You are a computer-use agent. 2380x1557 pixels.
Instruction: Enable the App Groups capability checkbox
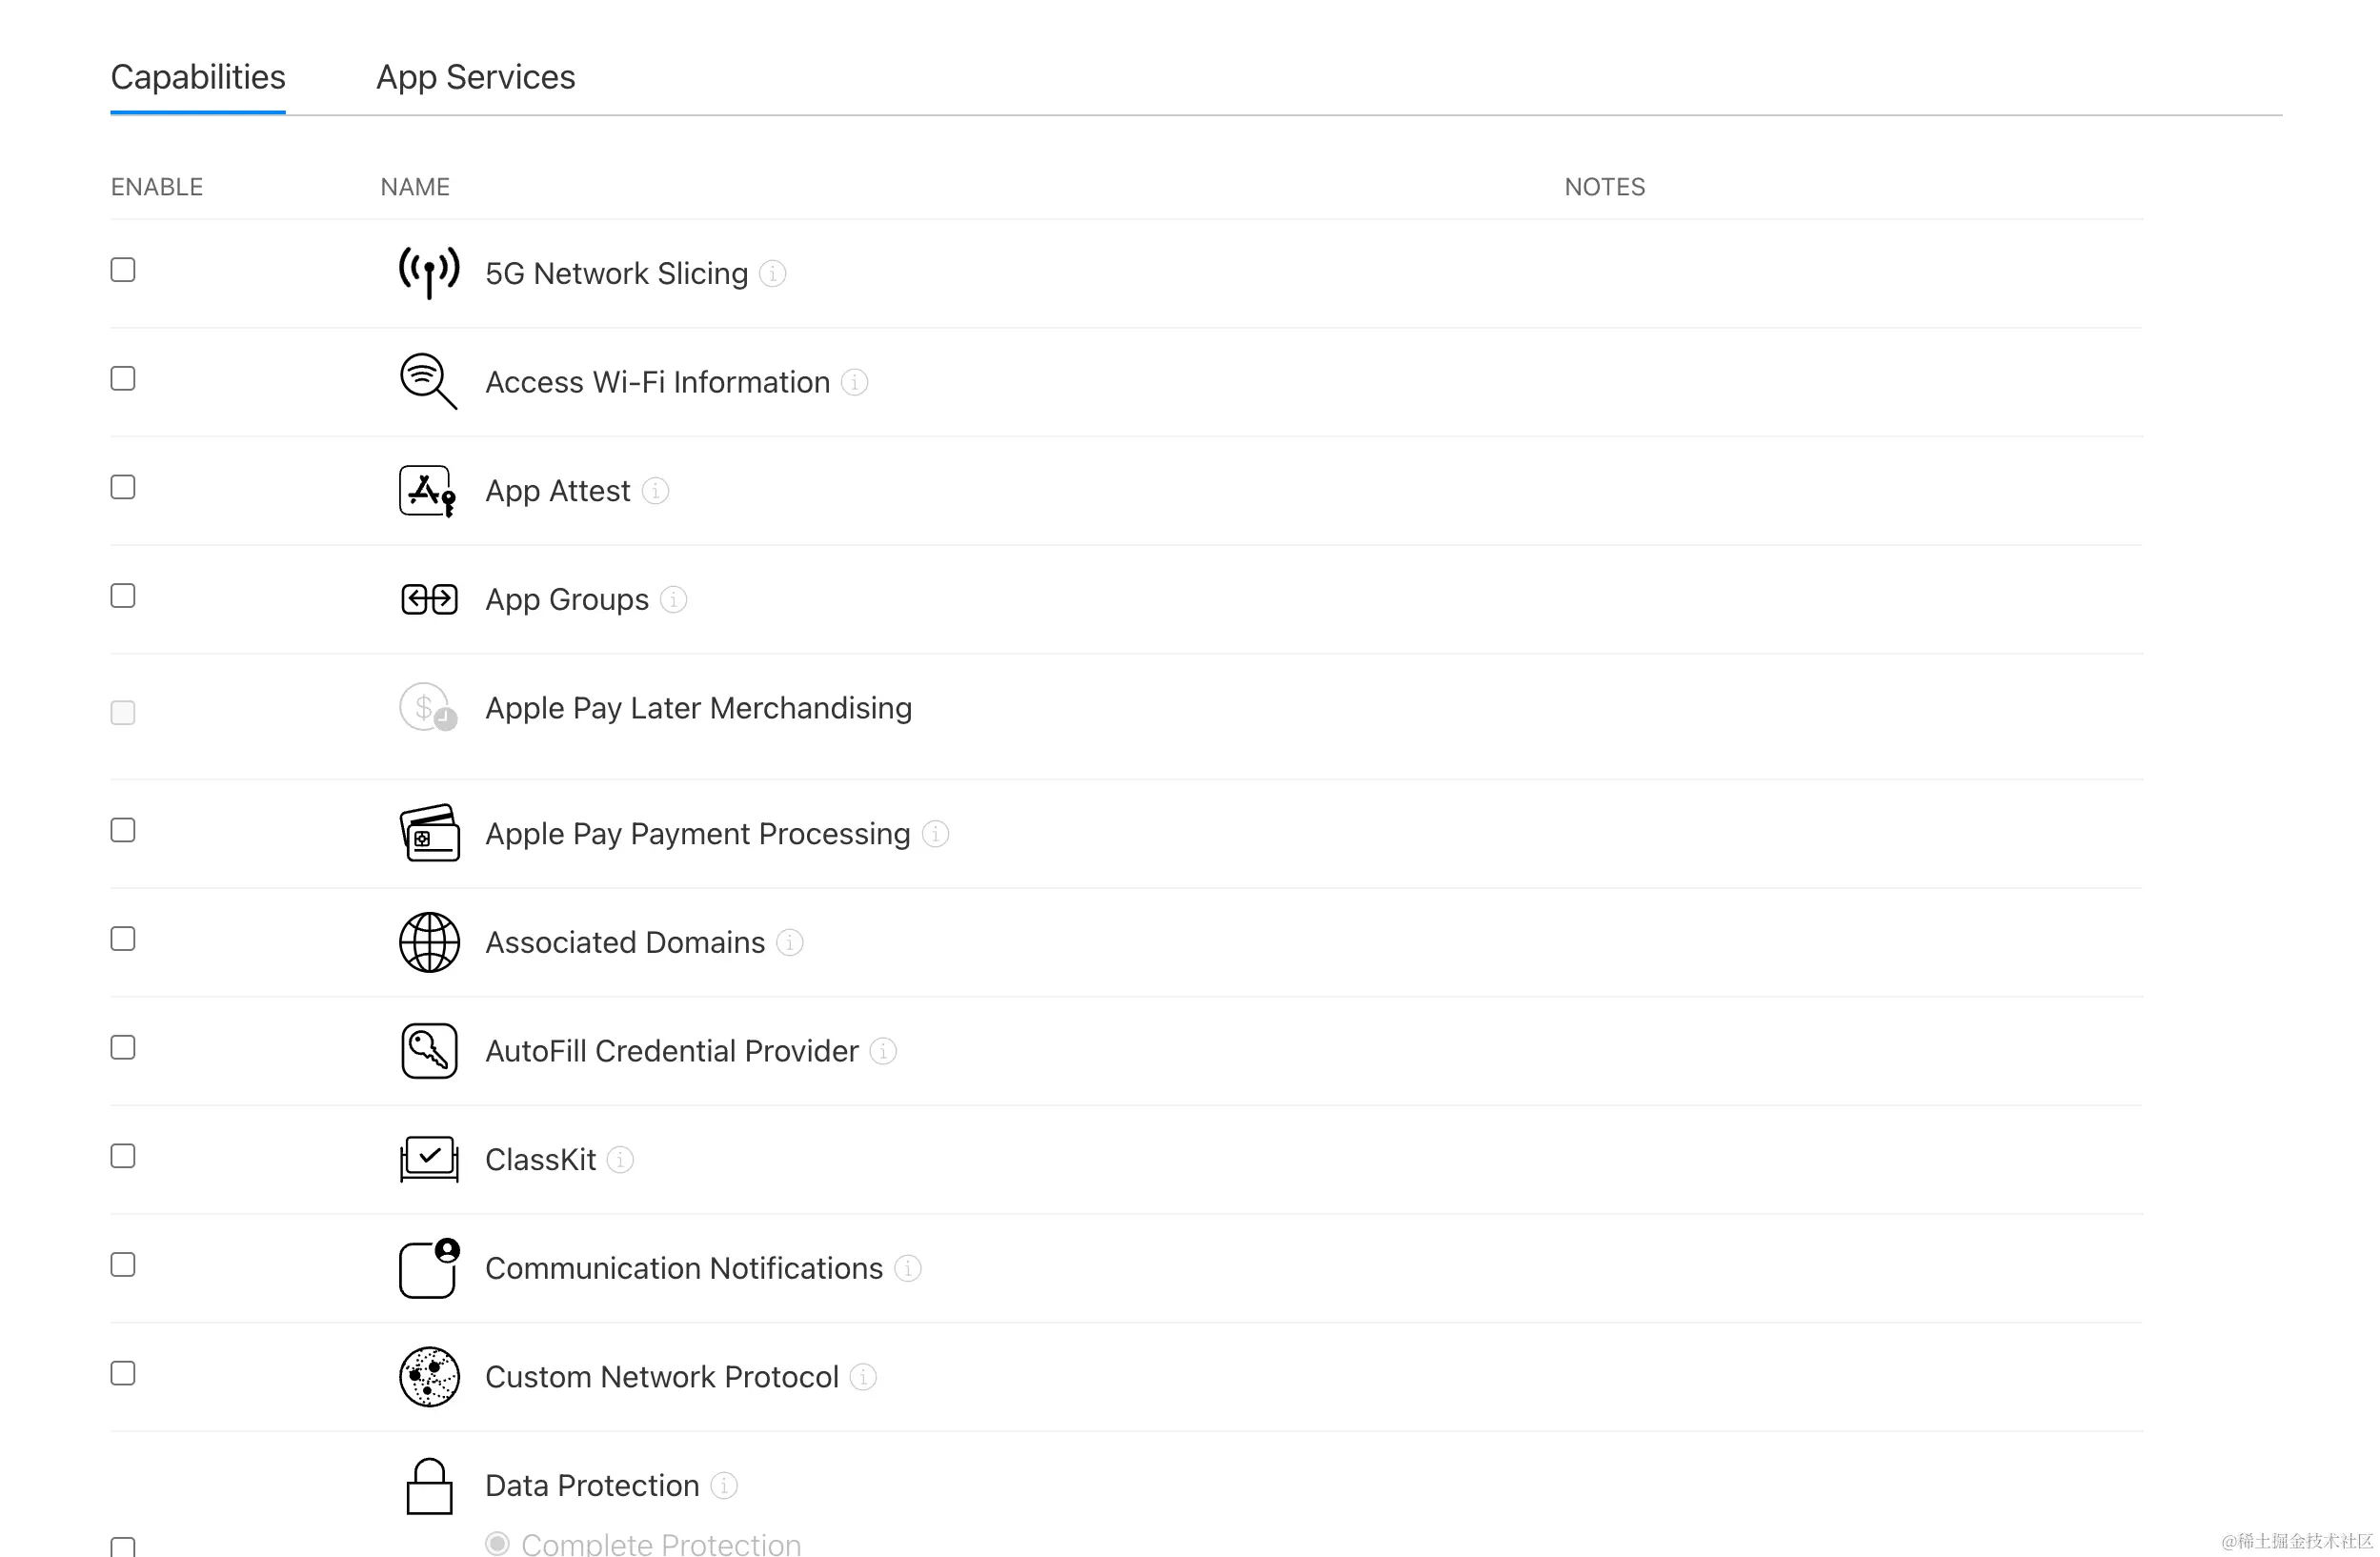pos(122,595)
